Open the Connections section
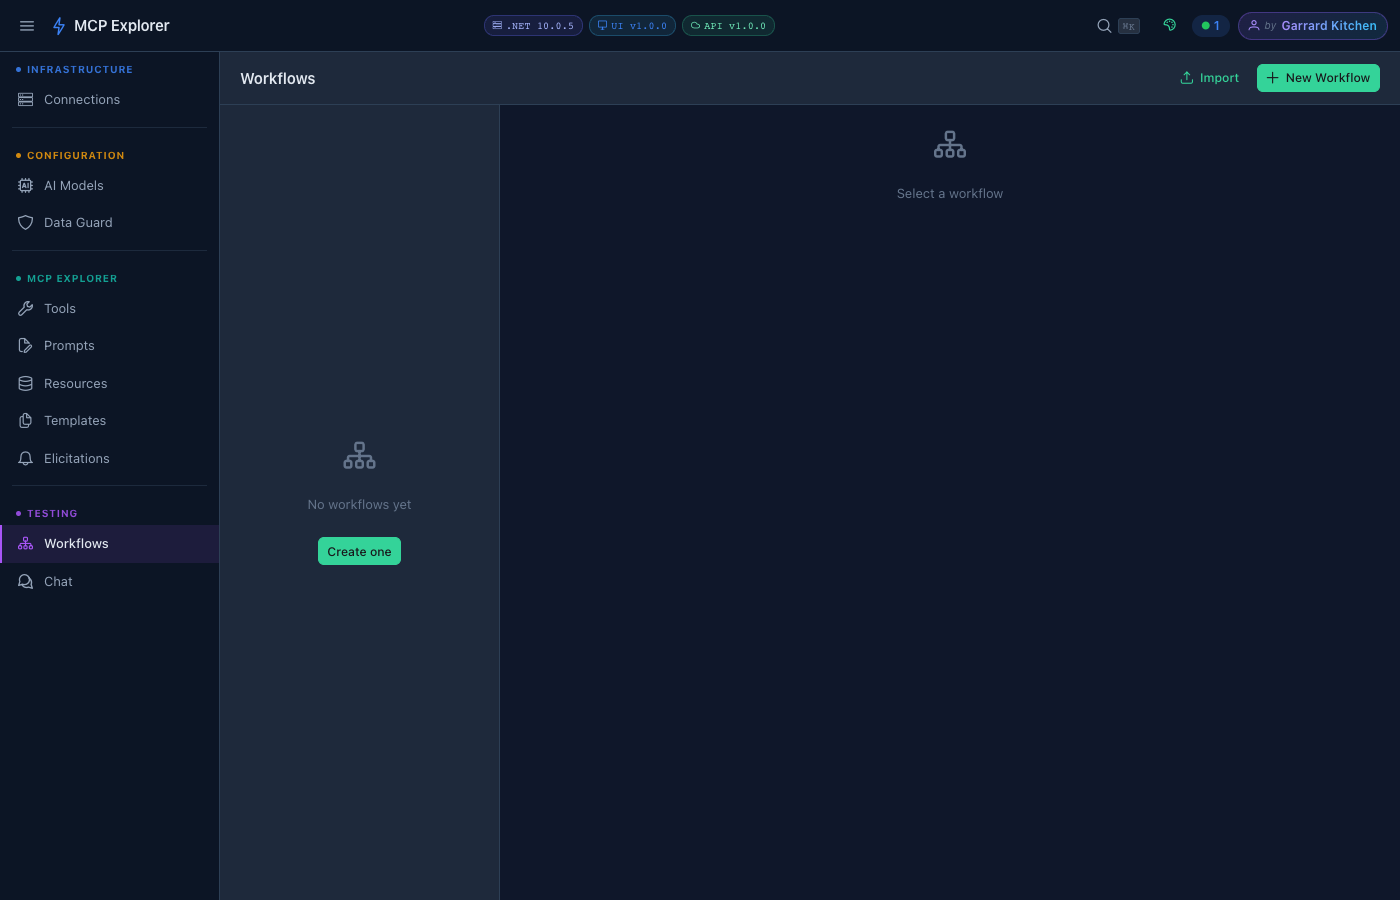Viewport: 1400px width, 900px height. click(x=81, y=99)
